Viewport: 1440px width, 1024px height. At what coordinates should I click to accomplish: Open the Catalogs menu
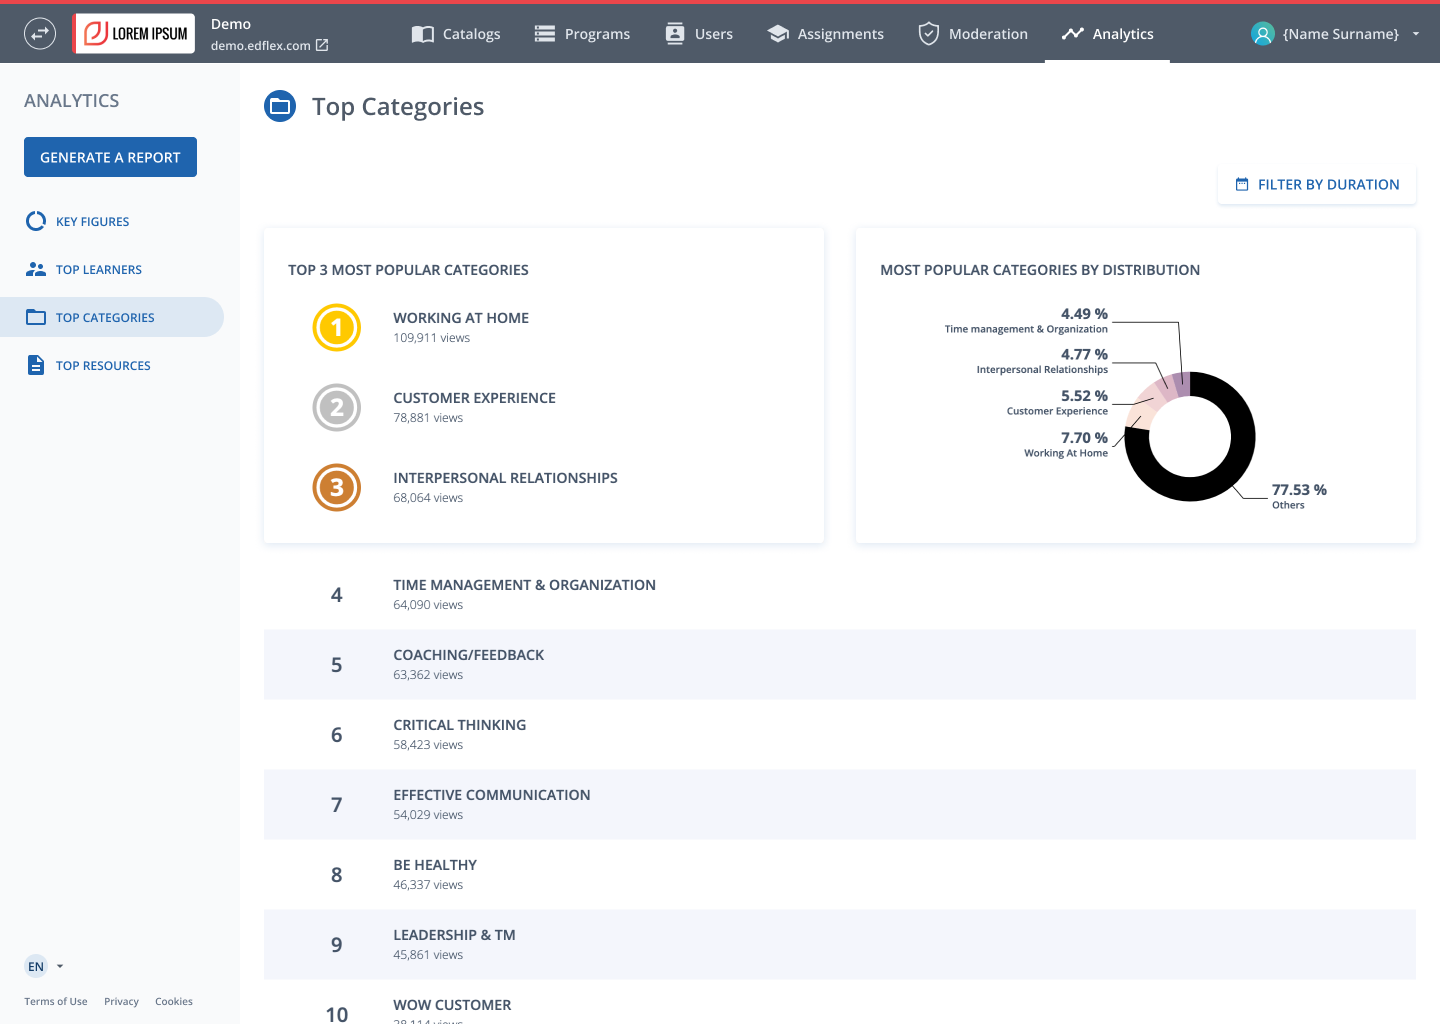coord(456,34)
